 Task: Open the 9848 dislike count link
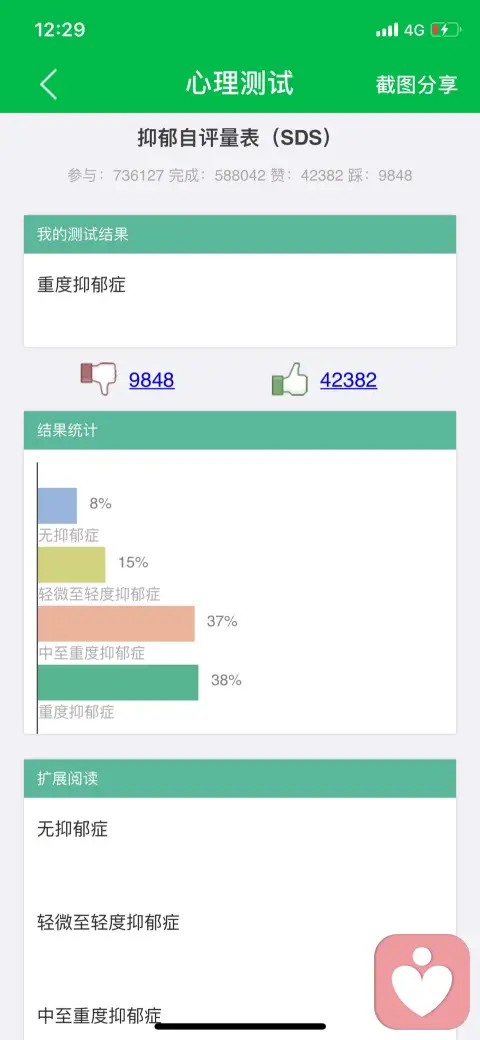tap(152, 379)
